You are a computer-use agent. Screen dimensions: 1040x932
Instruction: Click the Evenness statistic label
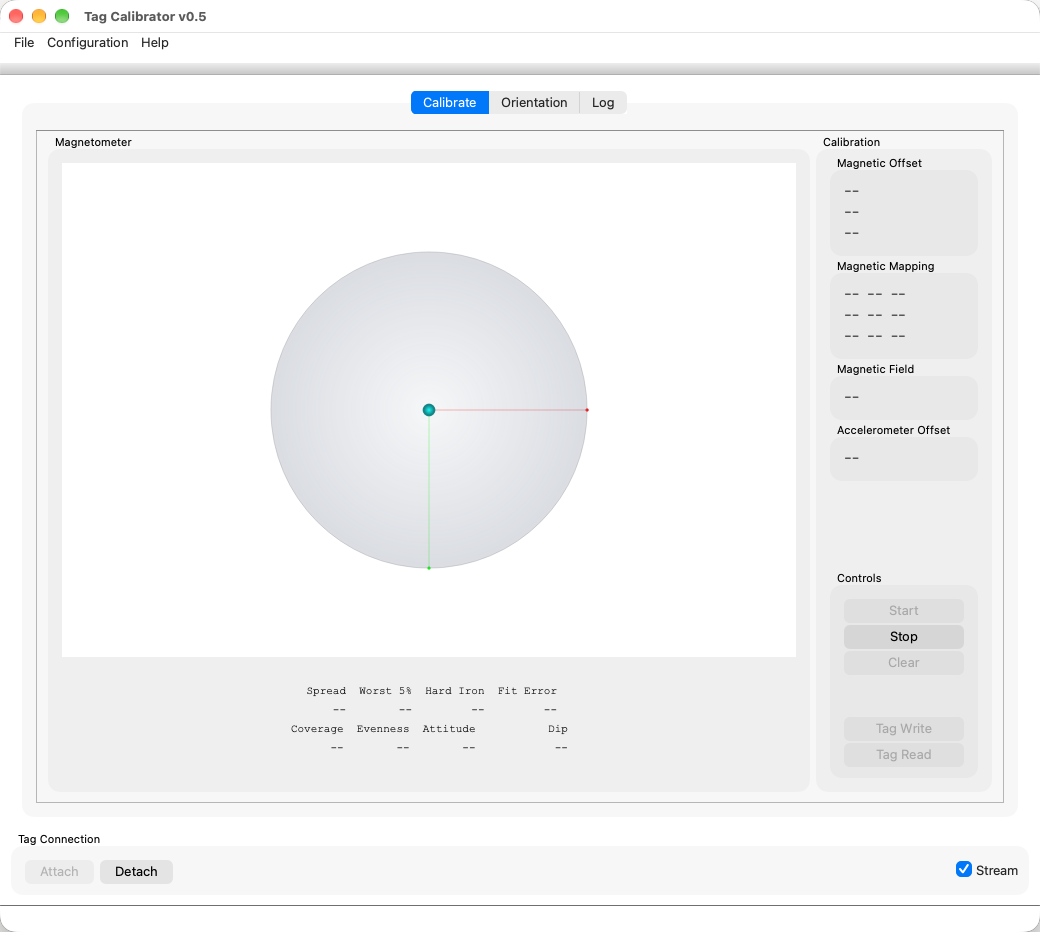point(383,729)
